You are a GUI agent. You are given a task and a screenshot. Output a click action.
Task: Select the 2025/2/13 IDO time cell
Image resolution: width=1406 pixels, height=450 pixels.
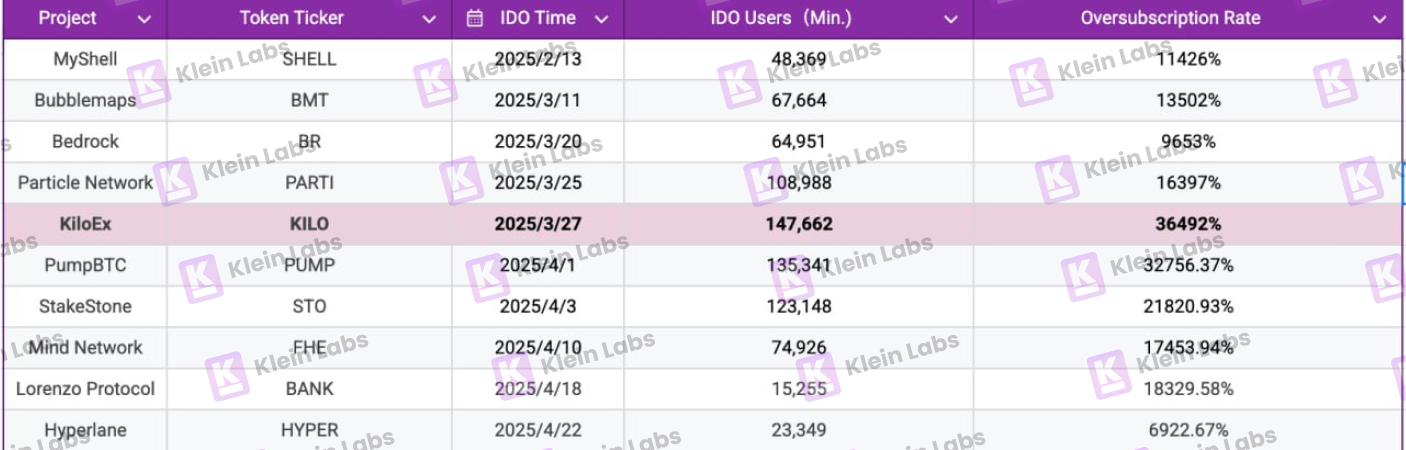pyautogui.click(x=538, y=59)
